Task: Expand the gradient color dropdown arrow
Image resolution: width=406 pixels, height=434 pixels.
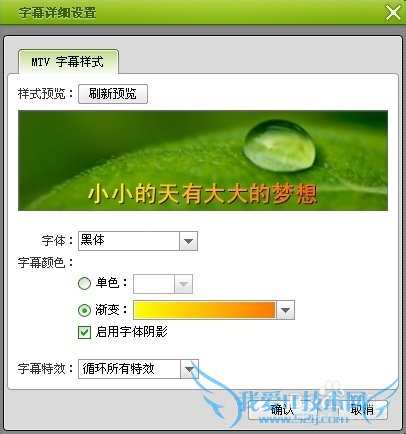Action: pyautogui.click(x=285, y=310)
